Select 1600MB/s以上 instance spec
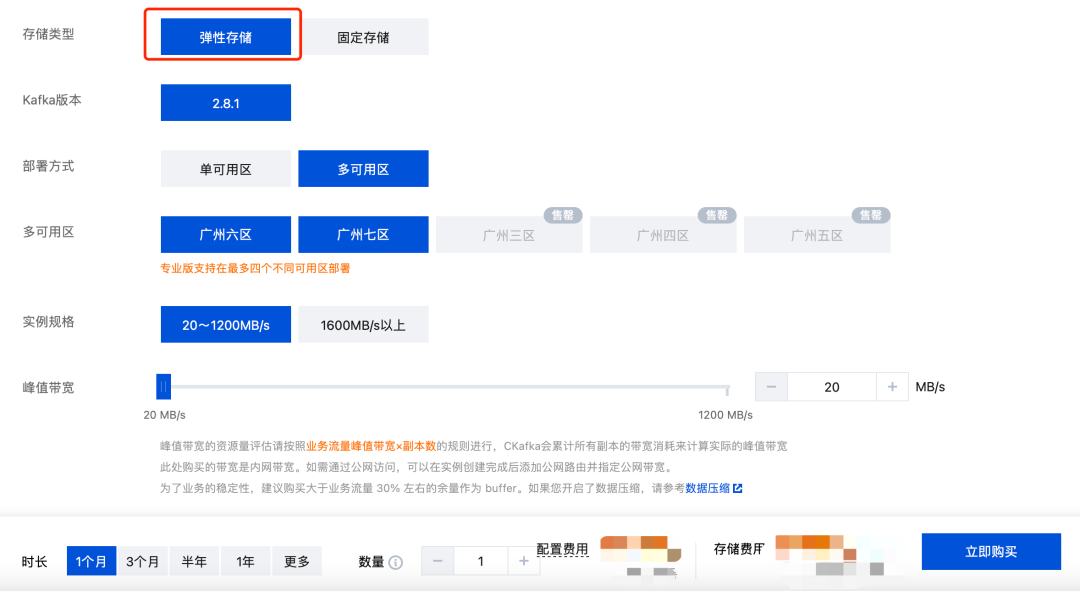1080x591 pixels. pos(363,324)
